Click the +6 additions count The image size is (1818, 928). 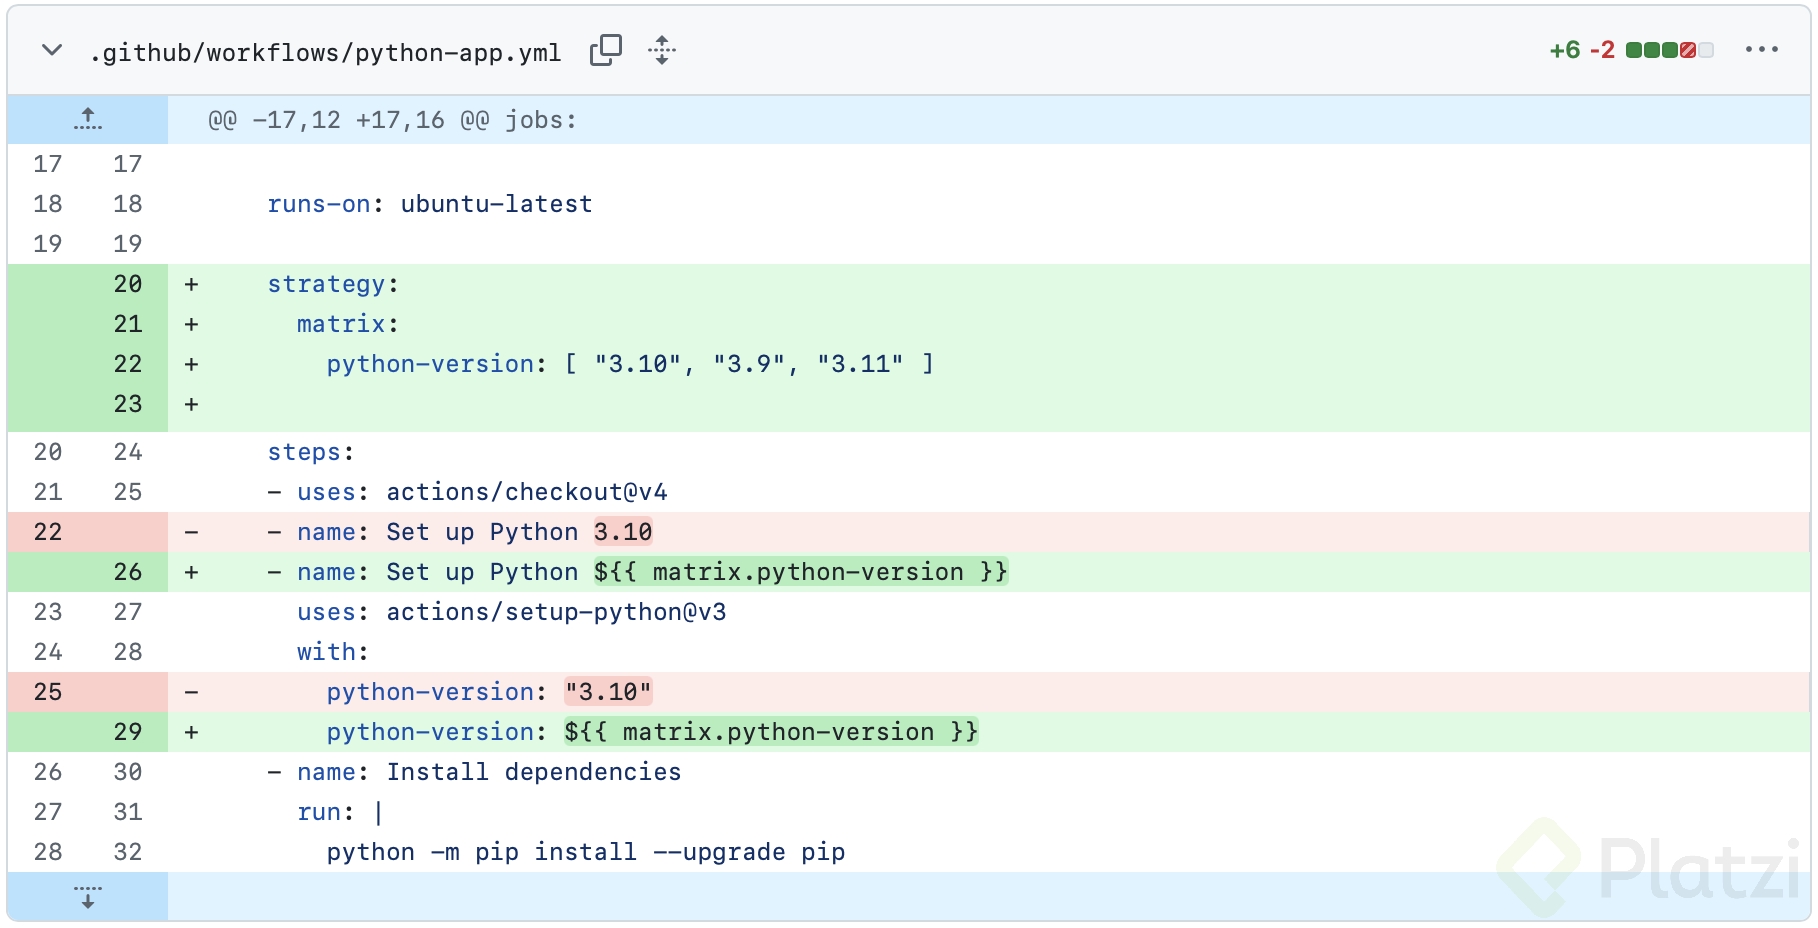click(1564, 50)
